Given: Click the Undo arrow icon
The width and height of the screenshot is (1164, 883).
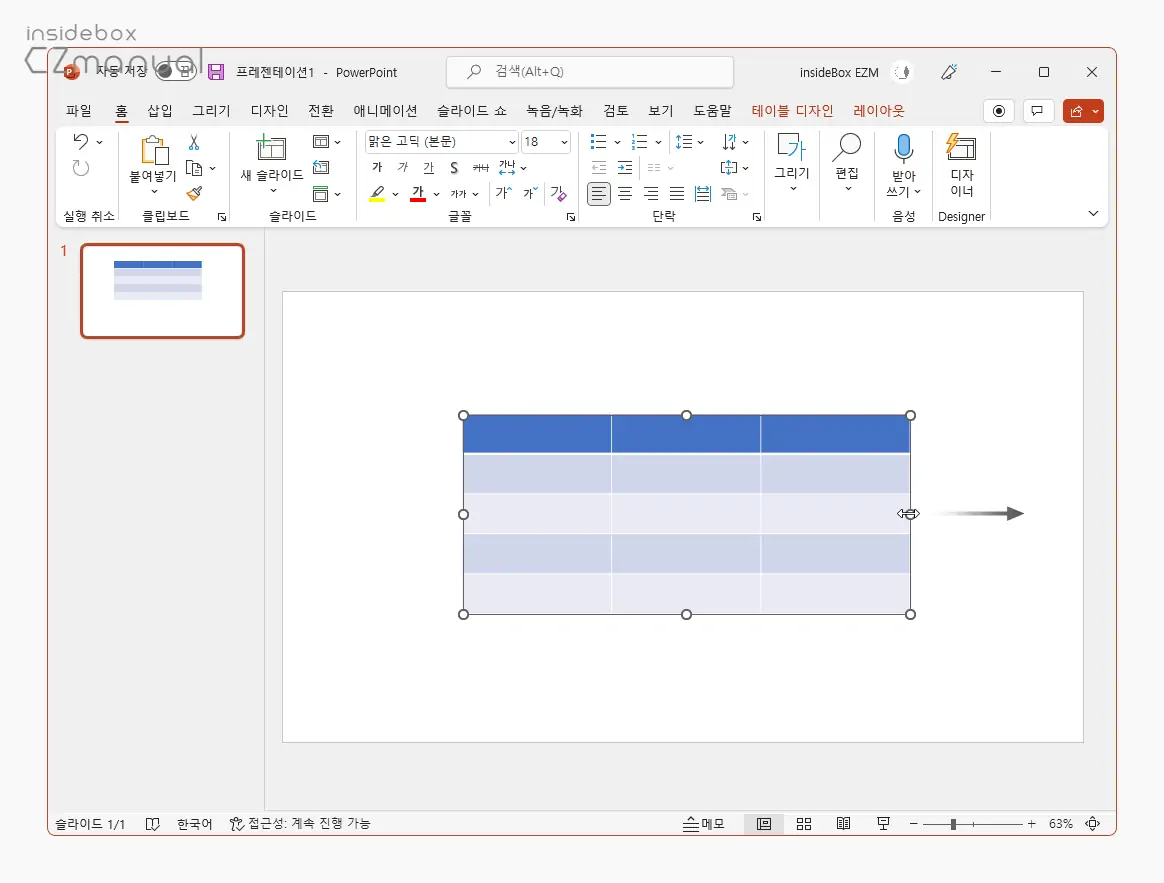Looking at the screenshot, I should 81,142.
